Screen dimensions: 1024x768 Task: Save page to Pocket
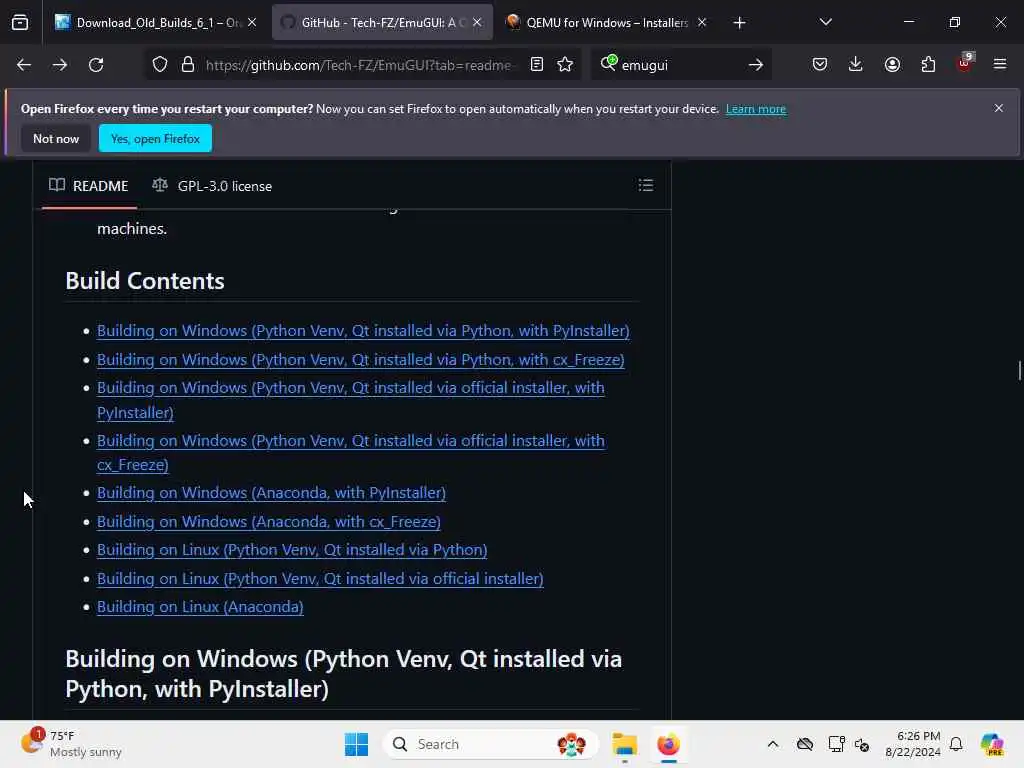820,65
